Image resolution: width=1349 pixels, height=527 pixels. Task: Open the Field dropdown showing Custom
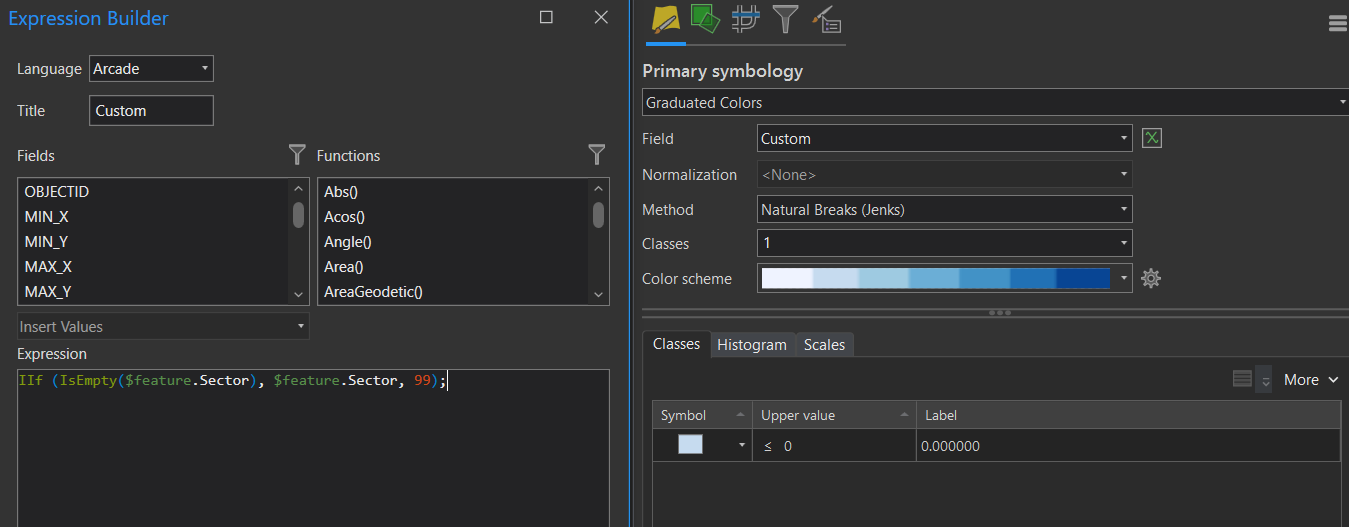coord(945,138)
